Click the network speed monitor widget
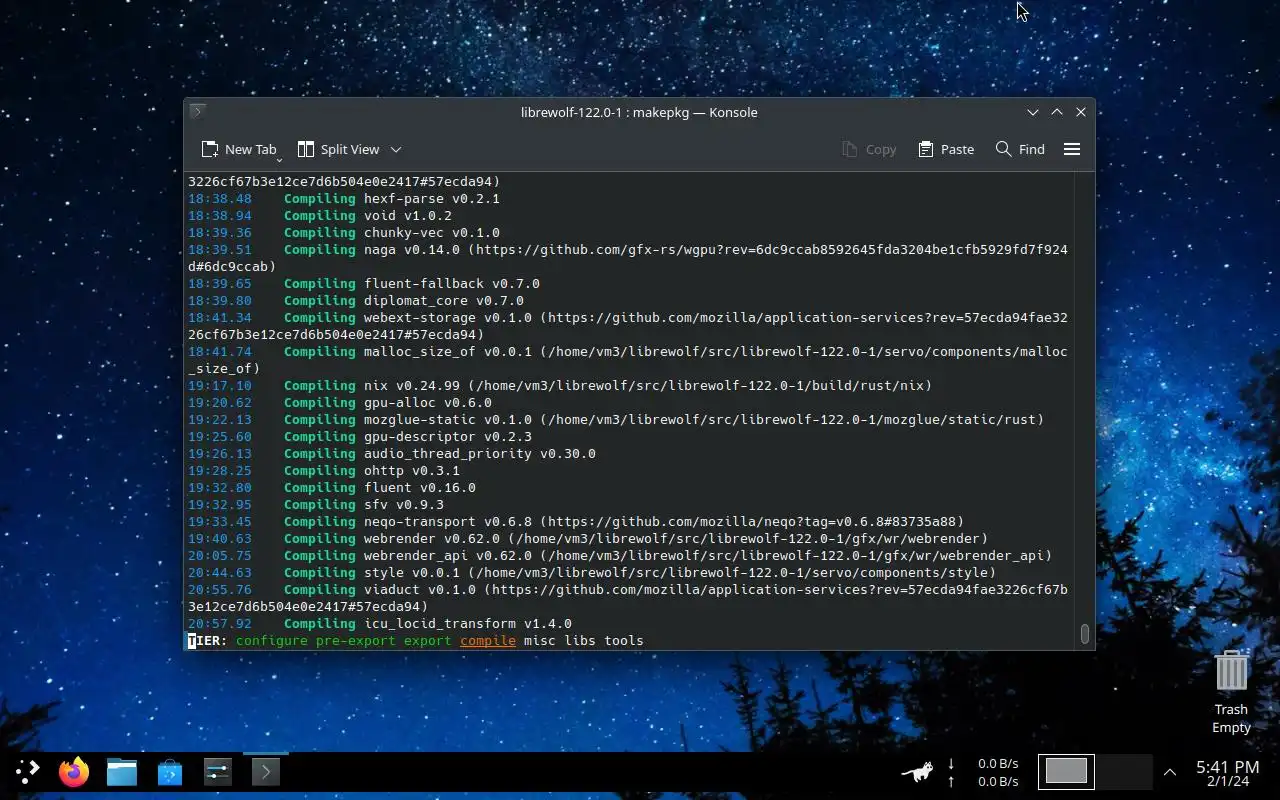 coord(984,772)
